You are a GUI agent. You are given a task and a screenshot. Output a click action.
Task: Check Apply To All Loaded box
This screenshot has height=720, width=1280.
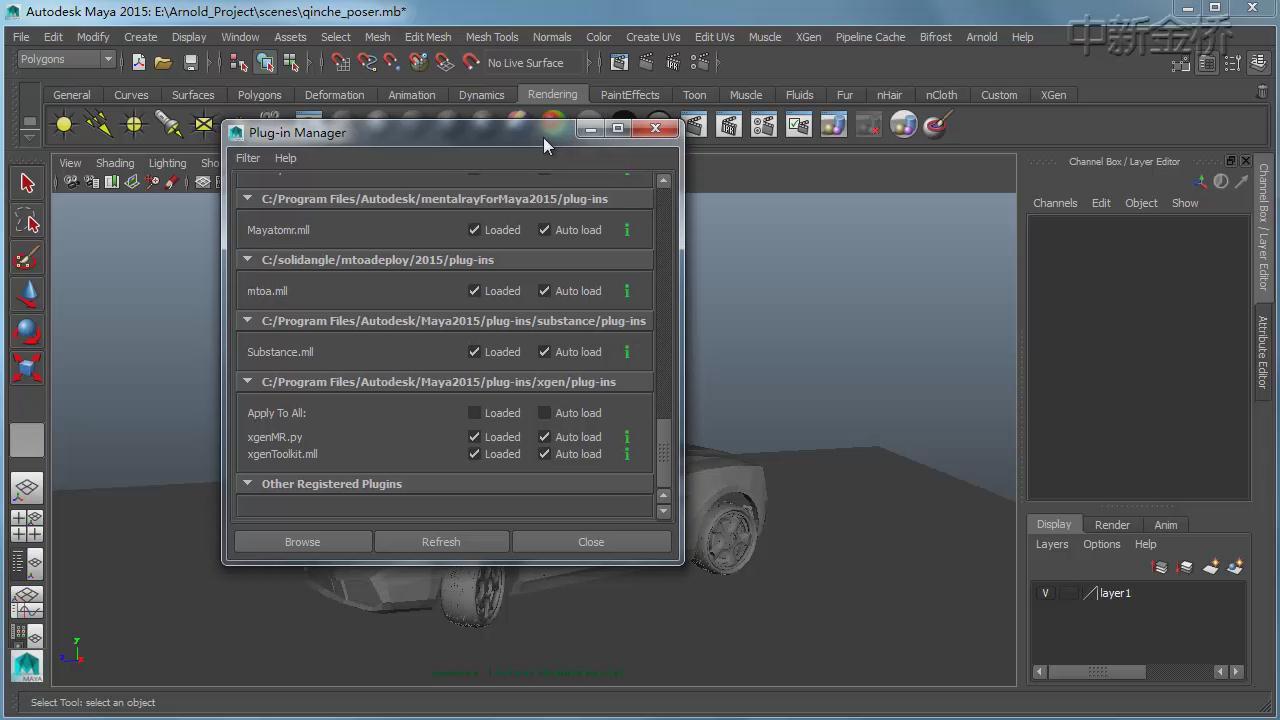tap(474, 413)
